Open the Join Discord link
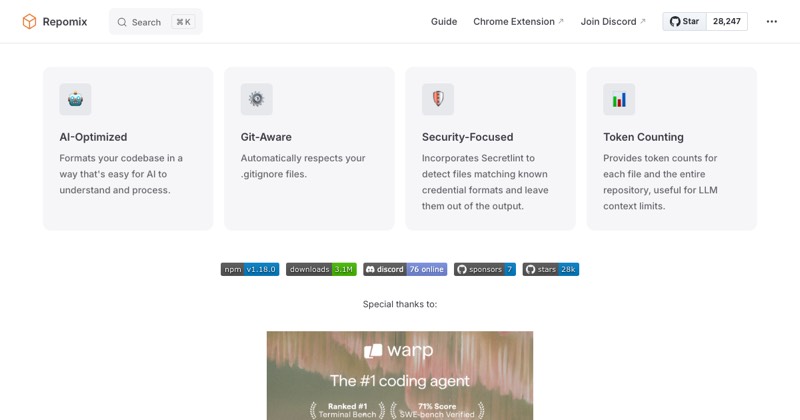The width and height of the screenshot is (800, 420). [x=613, y=21]
